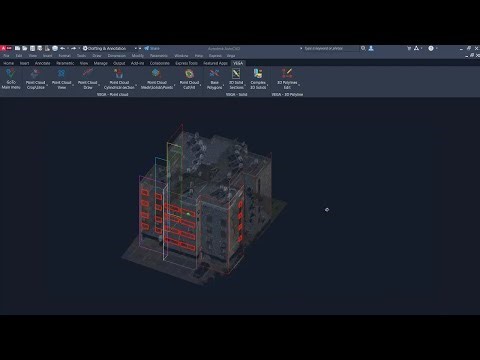
Task: Click the Base Polygons tool icon
Action: [x=214, y=74]
